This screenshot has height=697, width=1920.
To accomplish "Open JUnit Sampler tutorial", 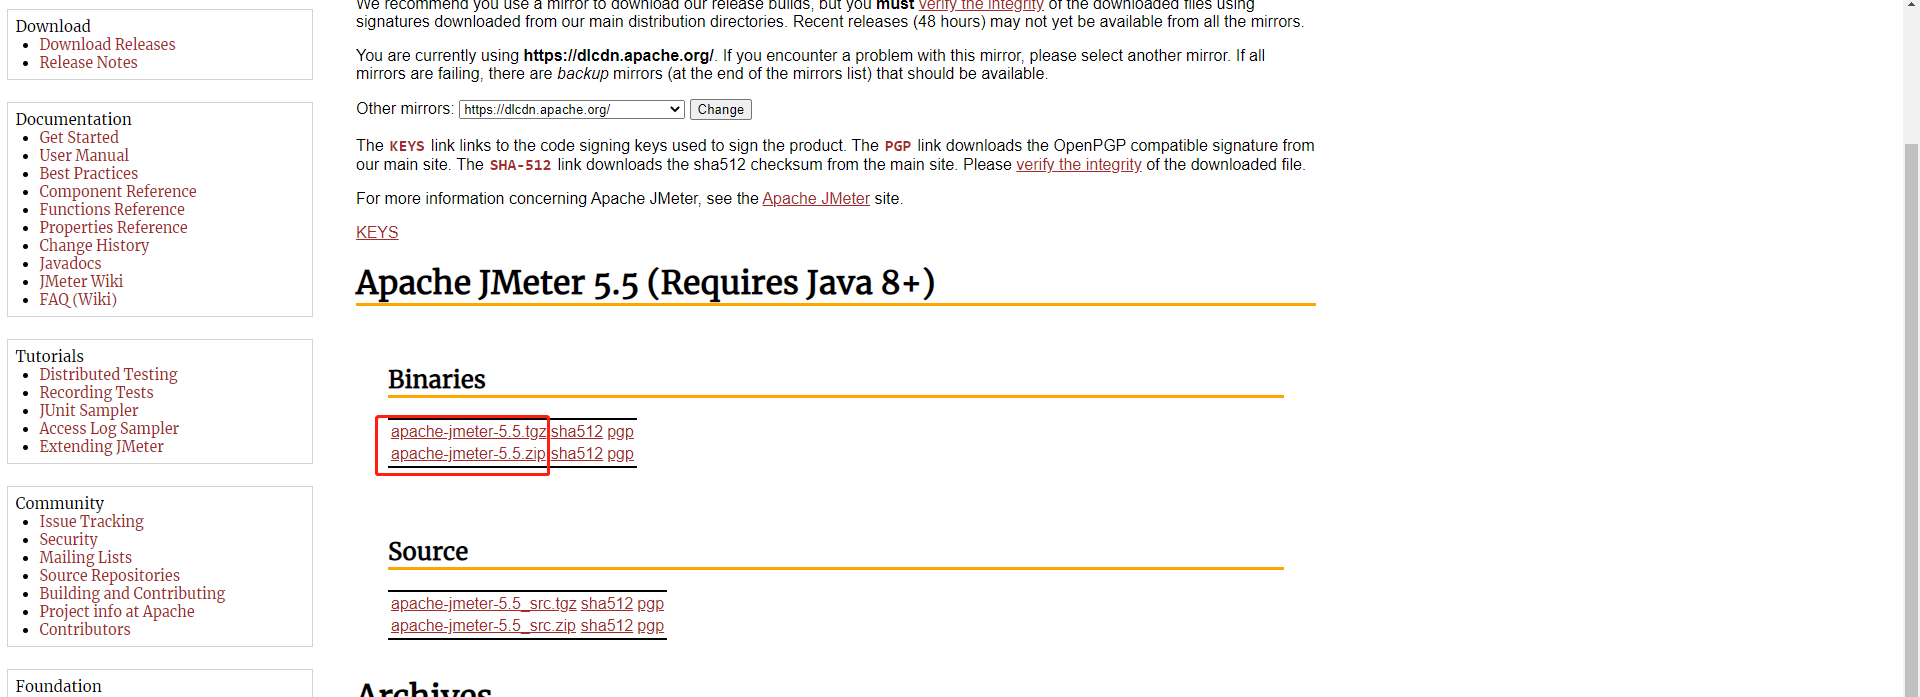I will (x=89, y=410).
